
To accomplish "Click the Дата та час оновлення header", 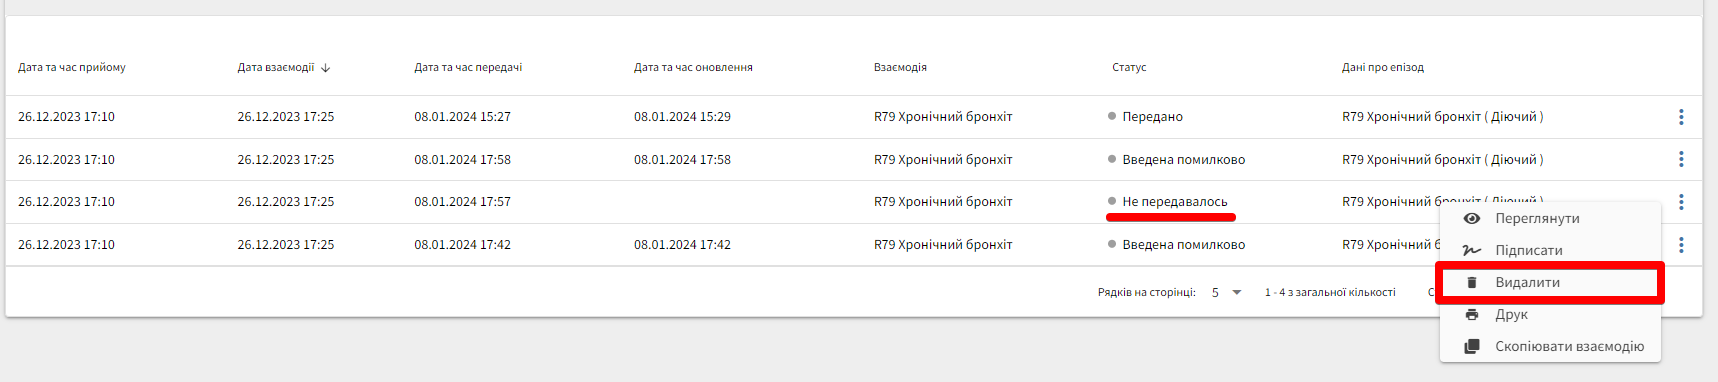I will tap(693, 67).
